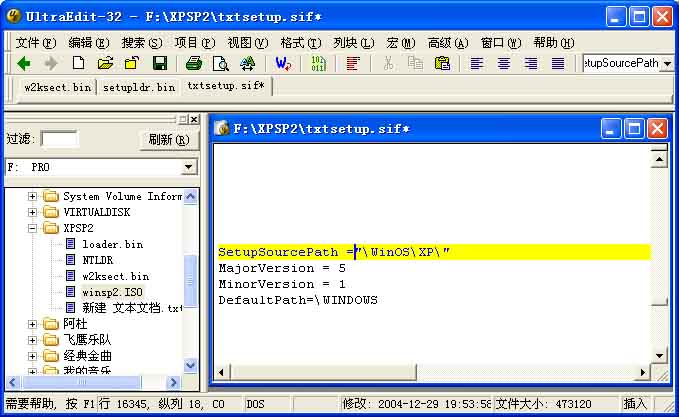Click the Cut scissors icon

[388, 64]
